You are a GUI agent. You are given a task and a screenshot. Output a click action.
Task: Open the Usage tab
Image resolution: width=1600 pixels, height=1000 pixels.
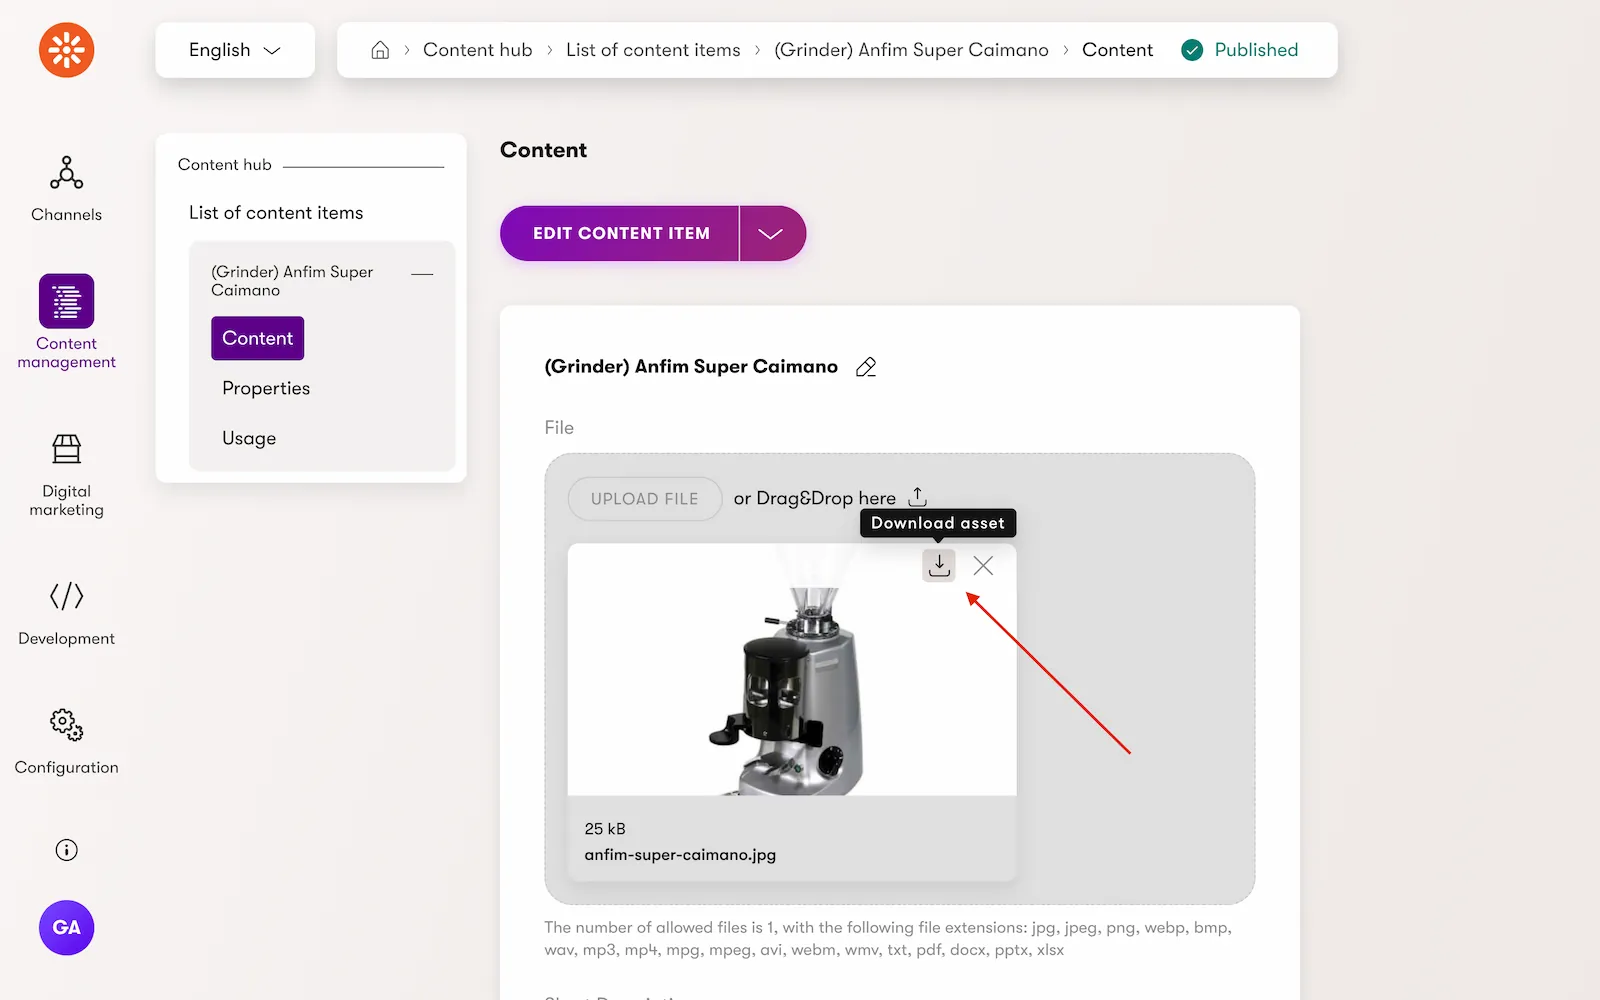point(249,438)
